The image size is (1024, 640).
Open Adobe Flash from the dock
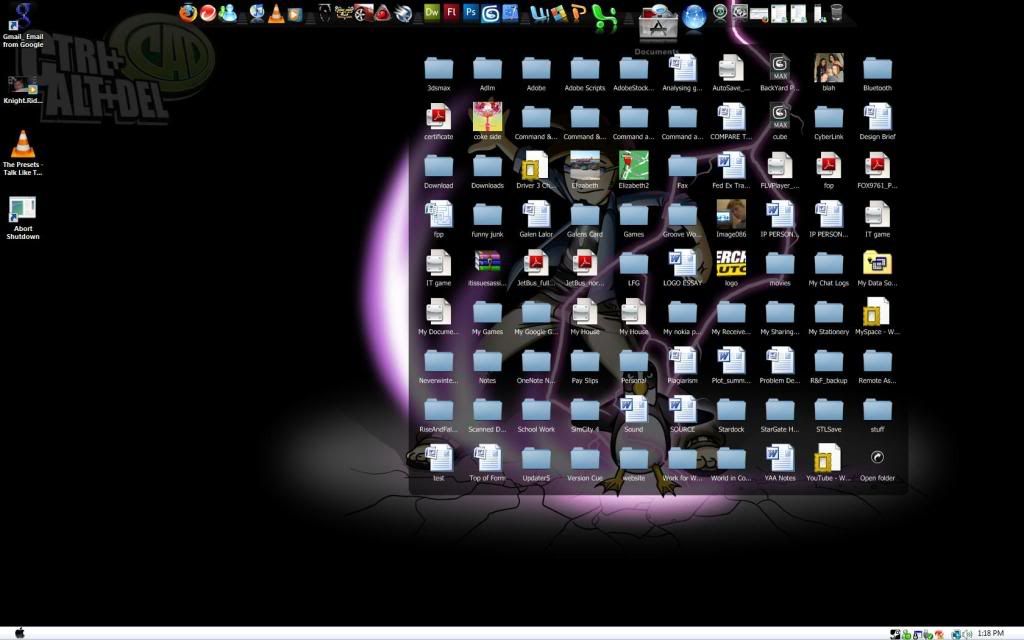(x=451, y=12)
